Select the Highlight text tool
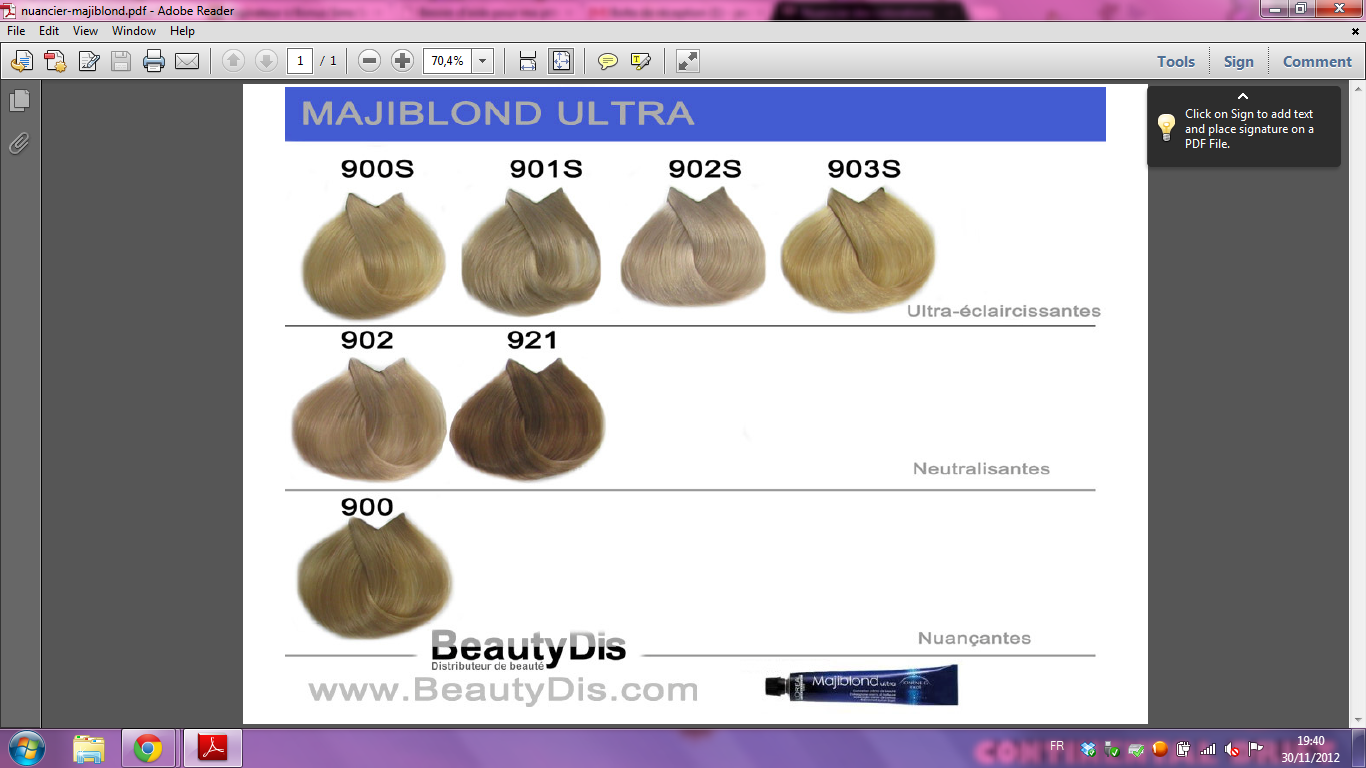This screenshot has width=1366, height=768. tap(641, 62)
